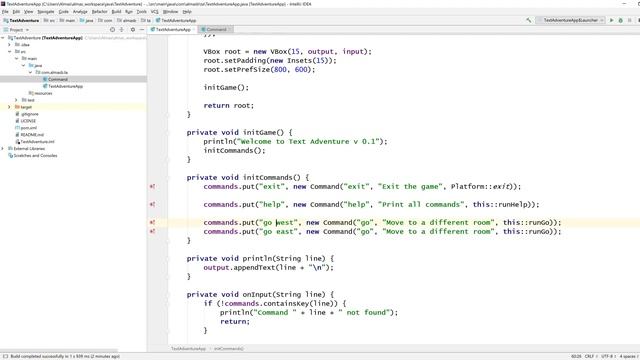Collapse the TextAdventure root project node
The width and height of the screenshot is (640, 360).
pyautogui.click(x=3, y=38)
